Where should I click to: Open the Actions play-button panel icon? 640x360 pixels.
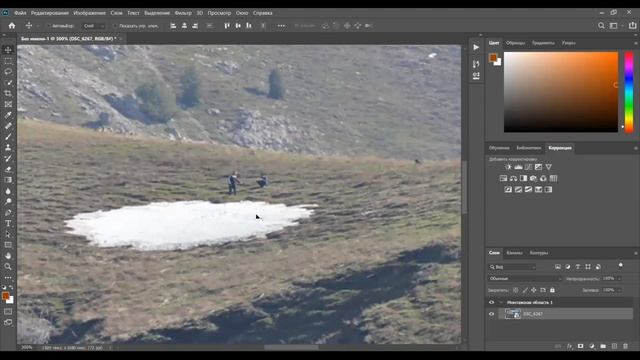476,47
